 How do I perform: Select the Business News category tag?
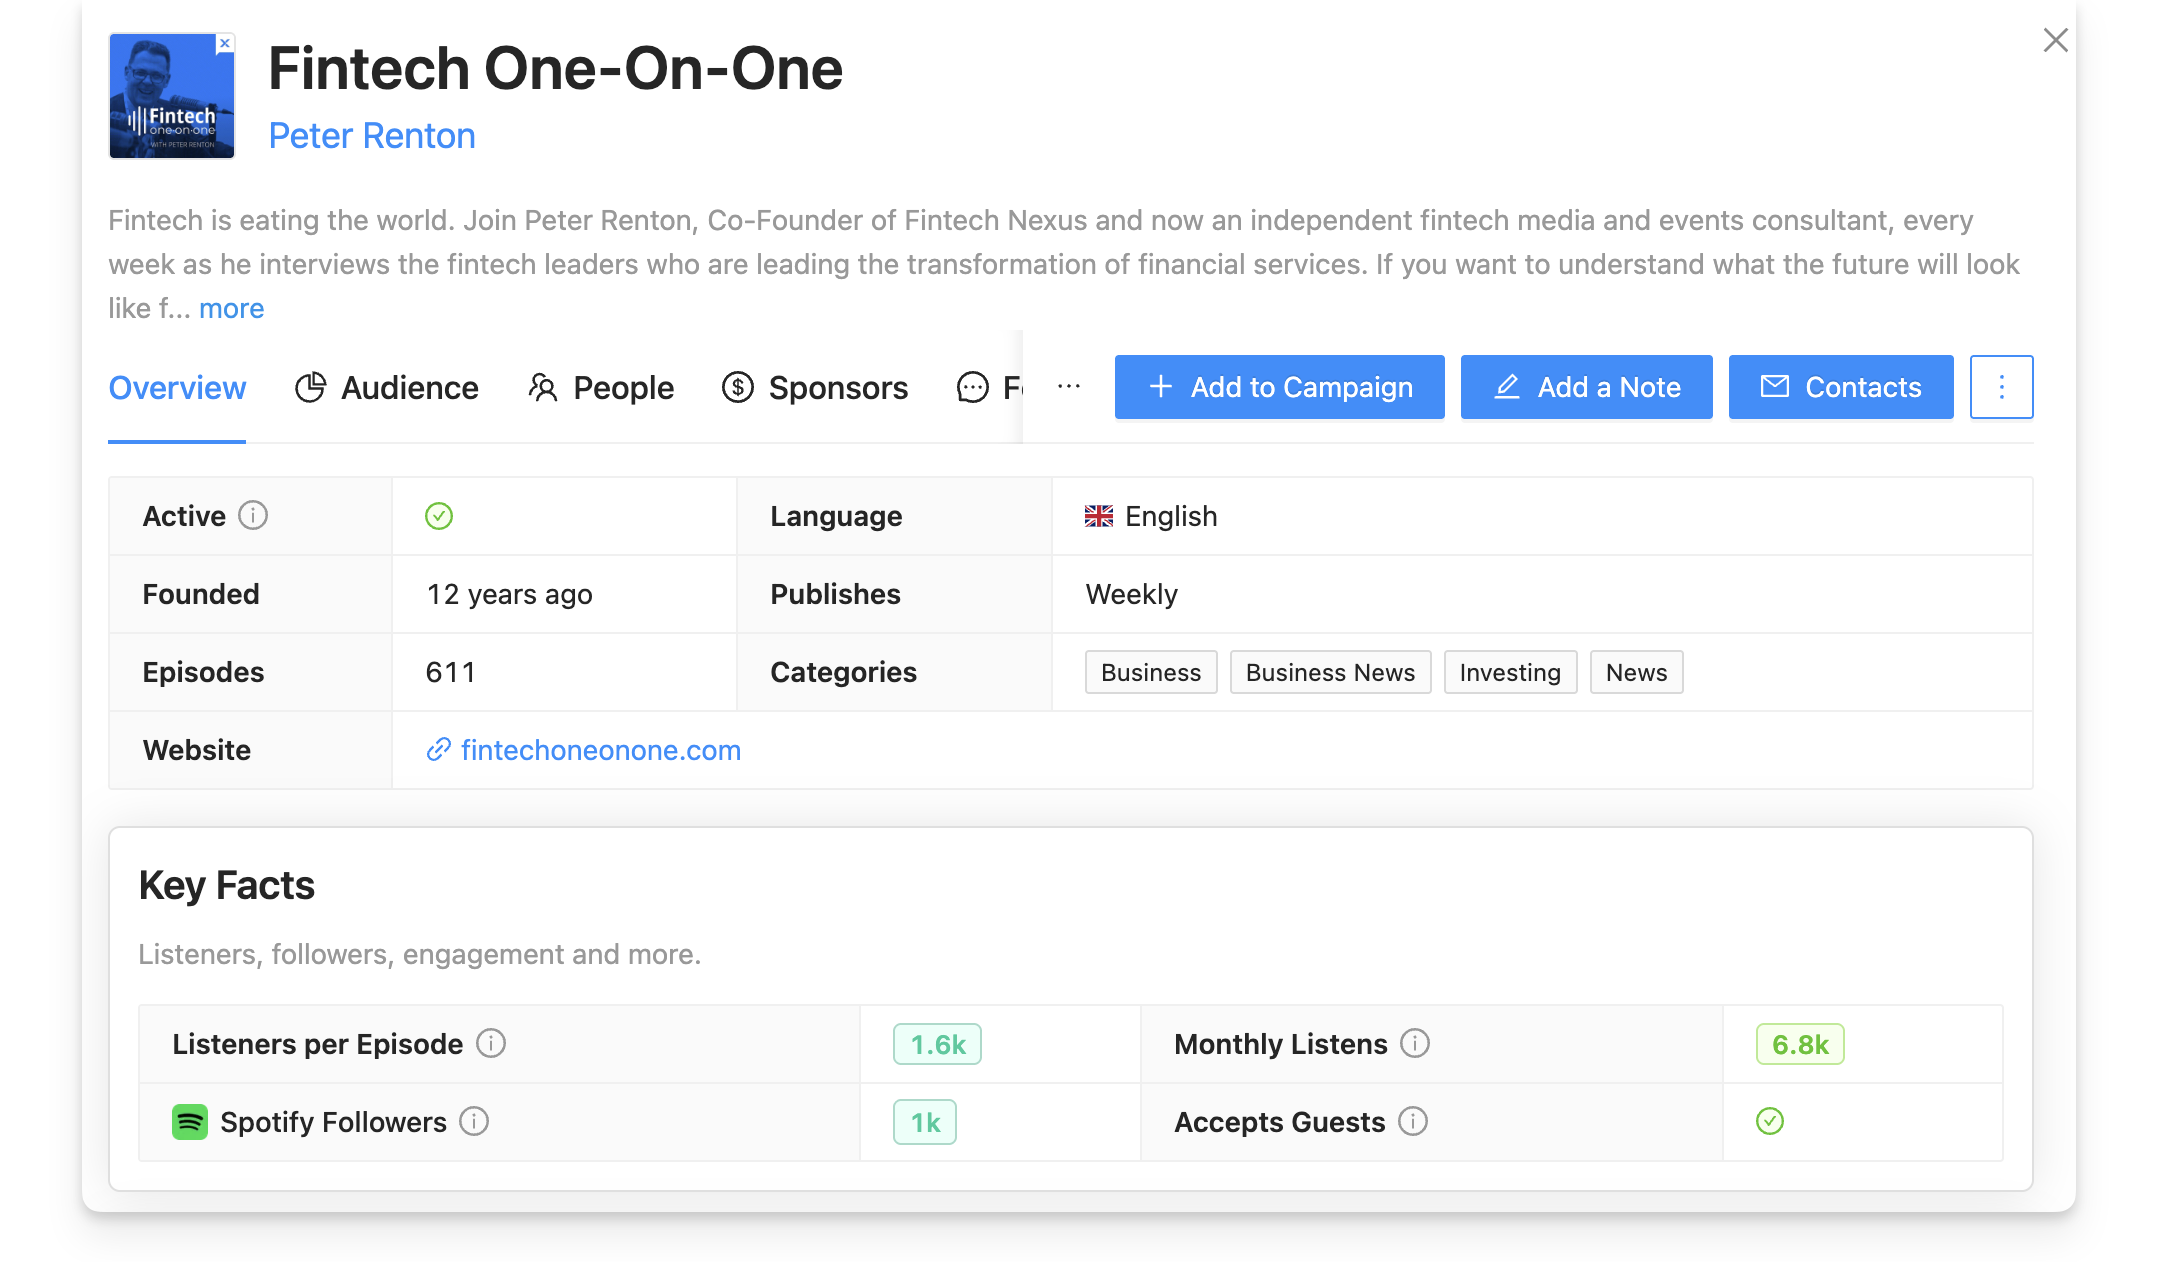[x=1330, y=673]
